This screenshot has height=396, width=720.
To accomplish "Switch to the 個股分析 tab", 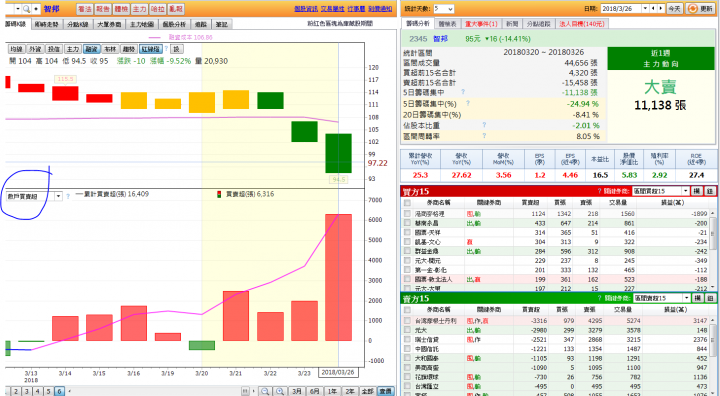I will 174,24.
